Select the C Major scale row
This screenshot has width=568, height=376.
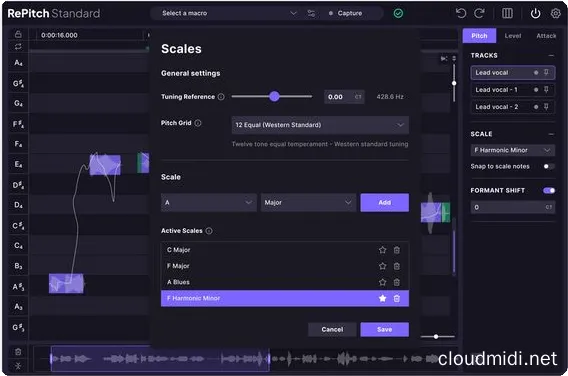point(285,250)
